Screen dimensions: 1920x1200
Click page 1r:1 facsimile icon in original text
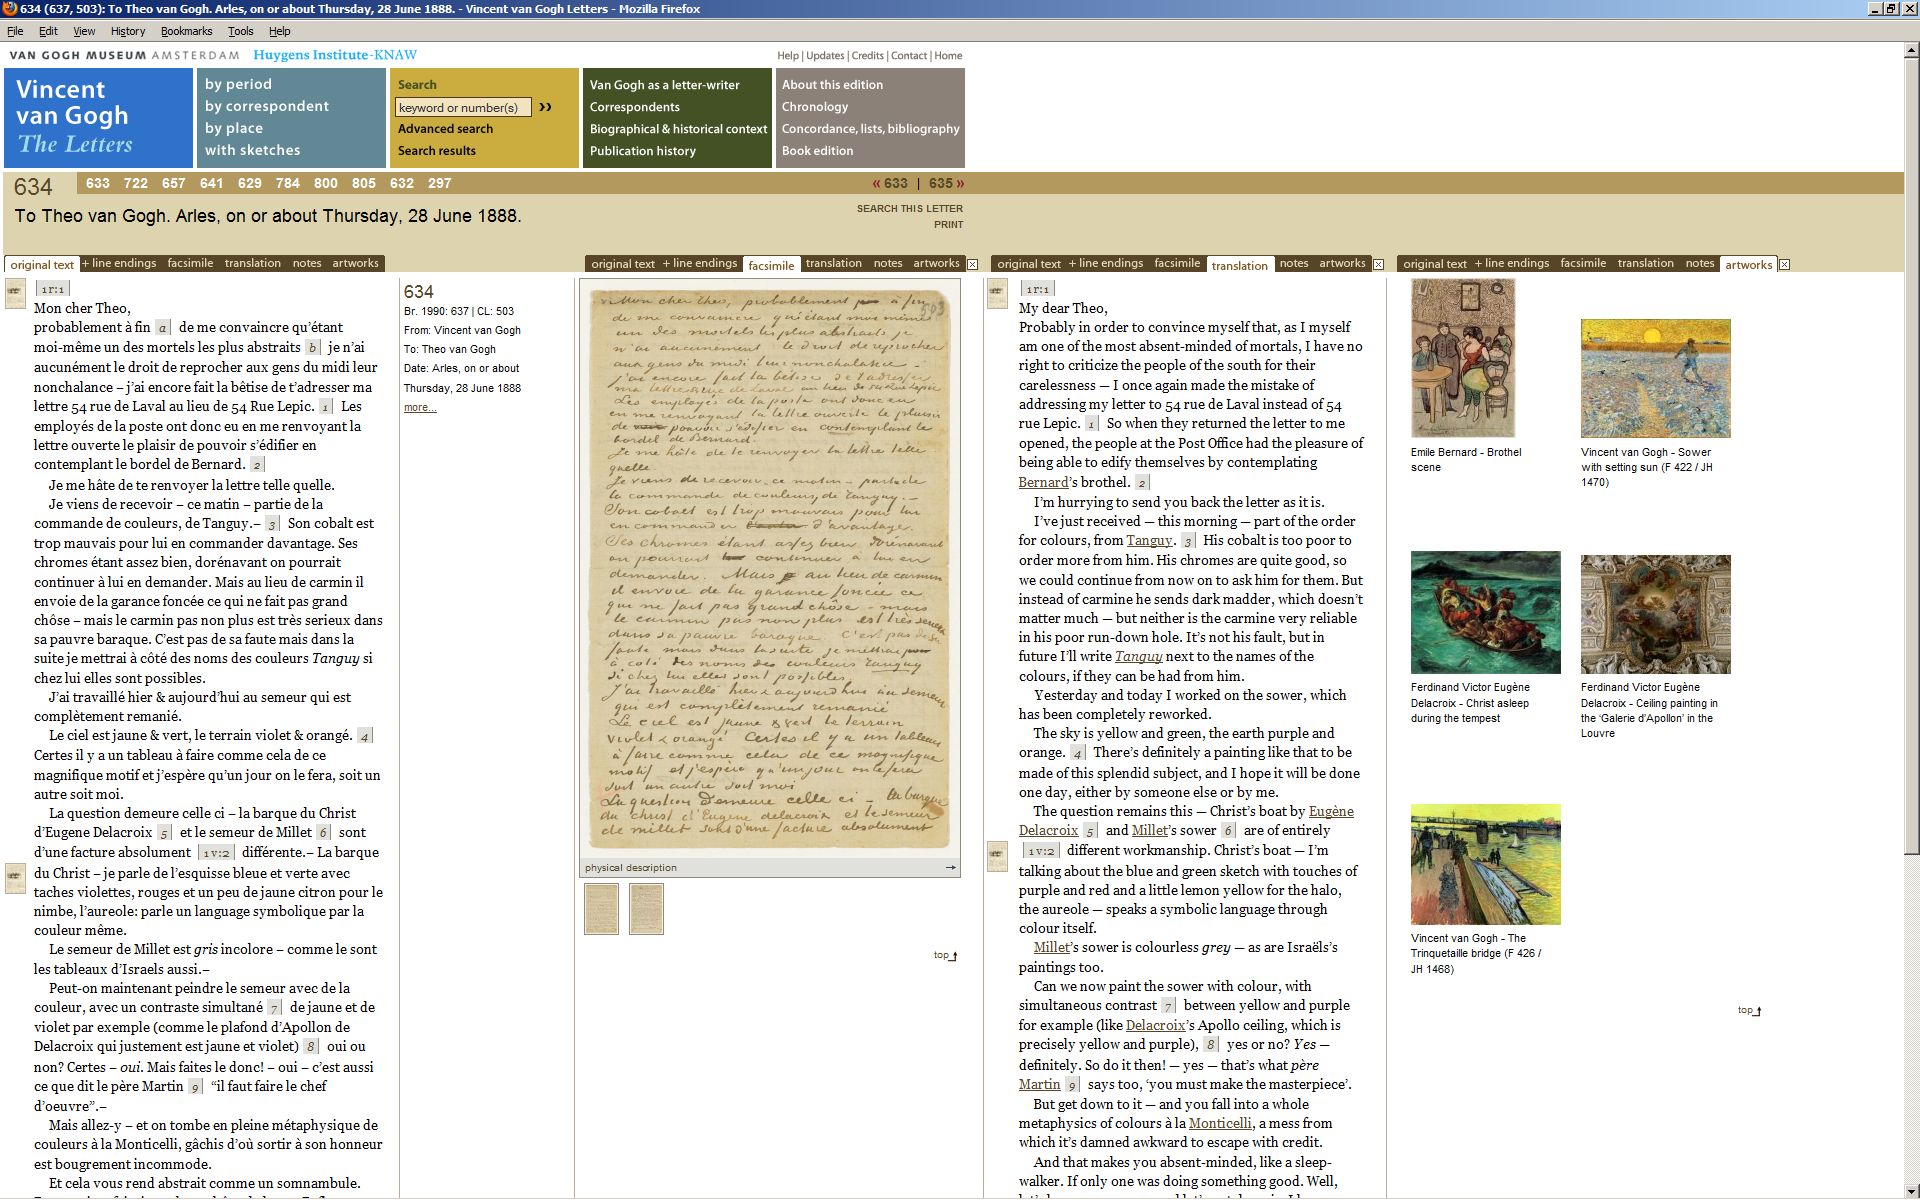coord(15,293)
